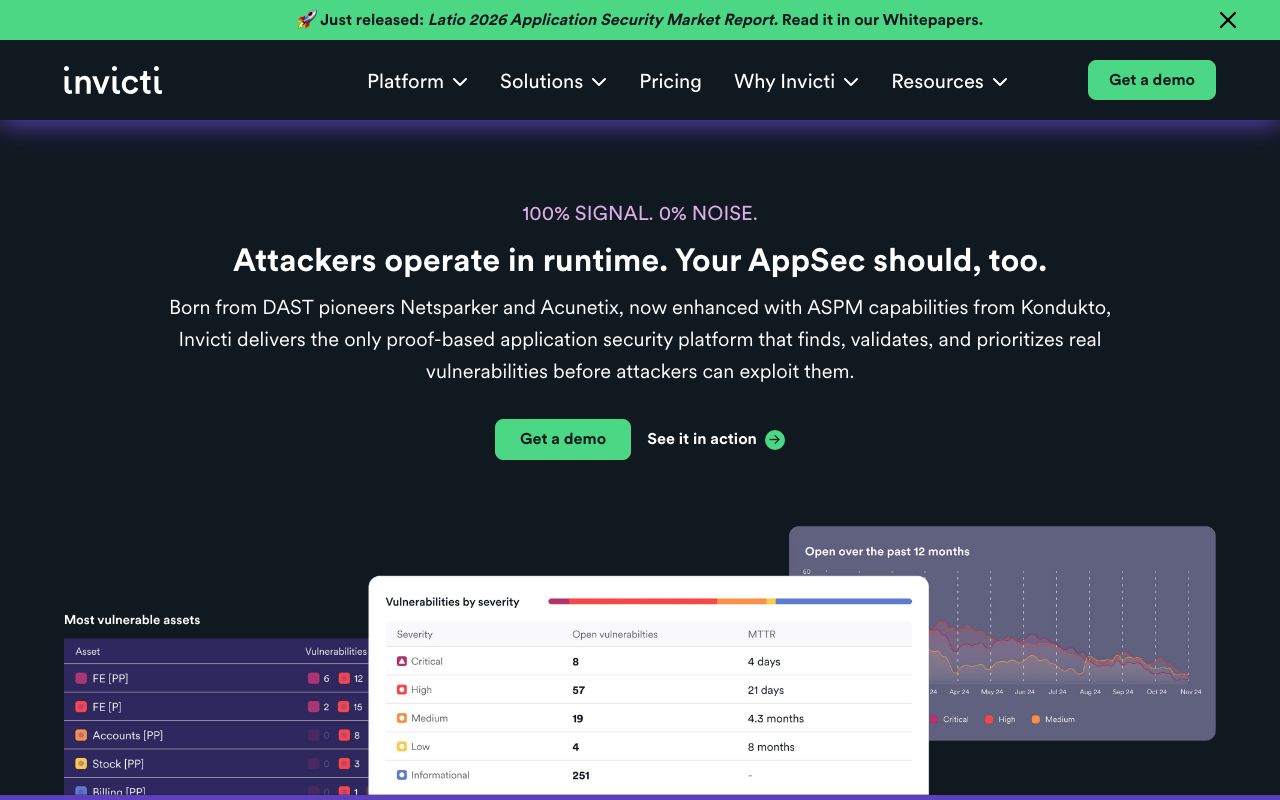Viewport: 1280px width, 800px height.
Task: Click the "Vulnerabilities by severity" heading
Action: pyautogui.click(x=453, y=602)
